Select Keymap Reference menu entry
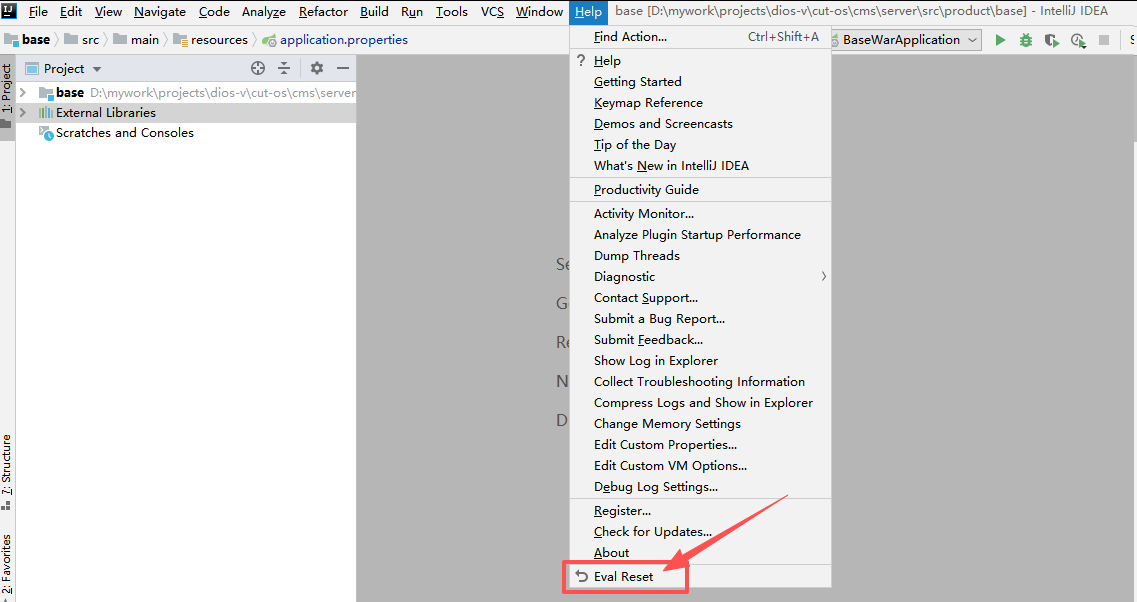Image resolution: width=1137 pixels, height=602 pixels. point(700,103)
